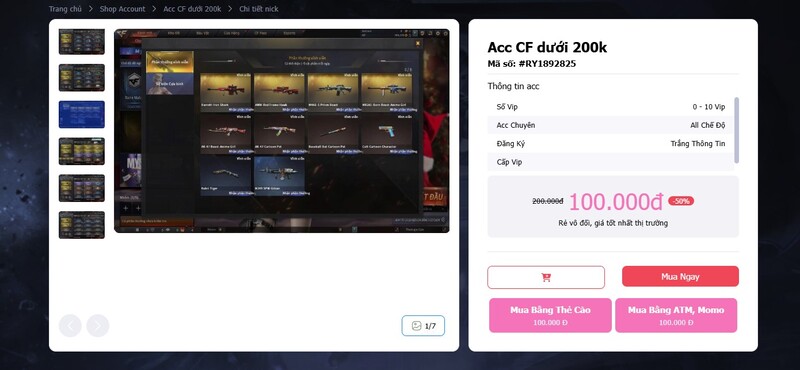Click the Mua Ngay button
Viewport: 800px width, 370px height.
[x=680, y=277]
